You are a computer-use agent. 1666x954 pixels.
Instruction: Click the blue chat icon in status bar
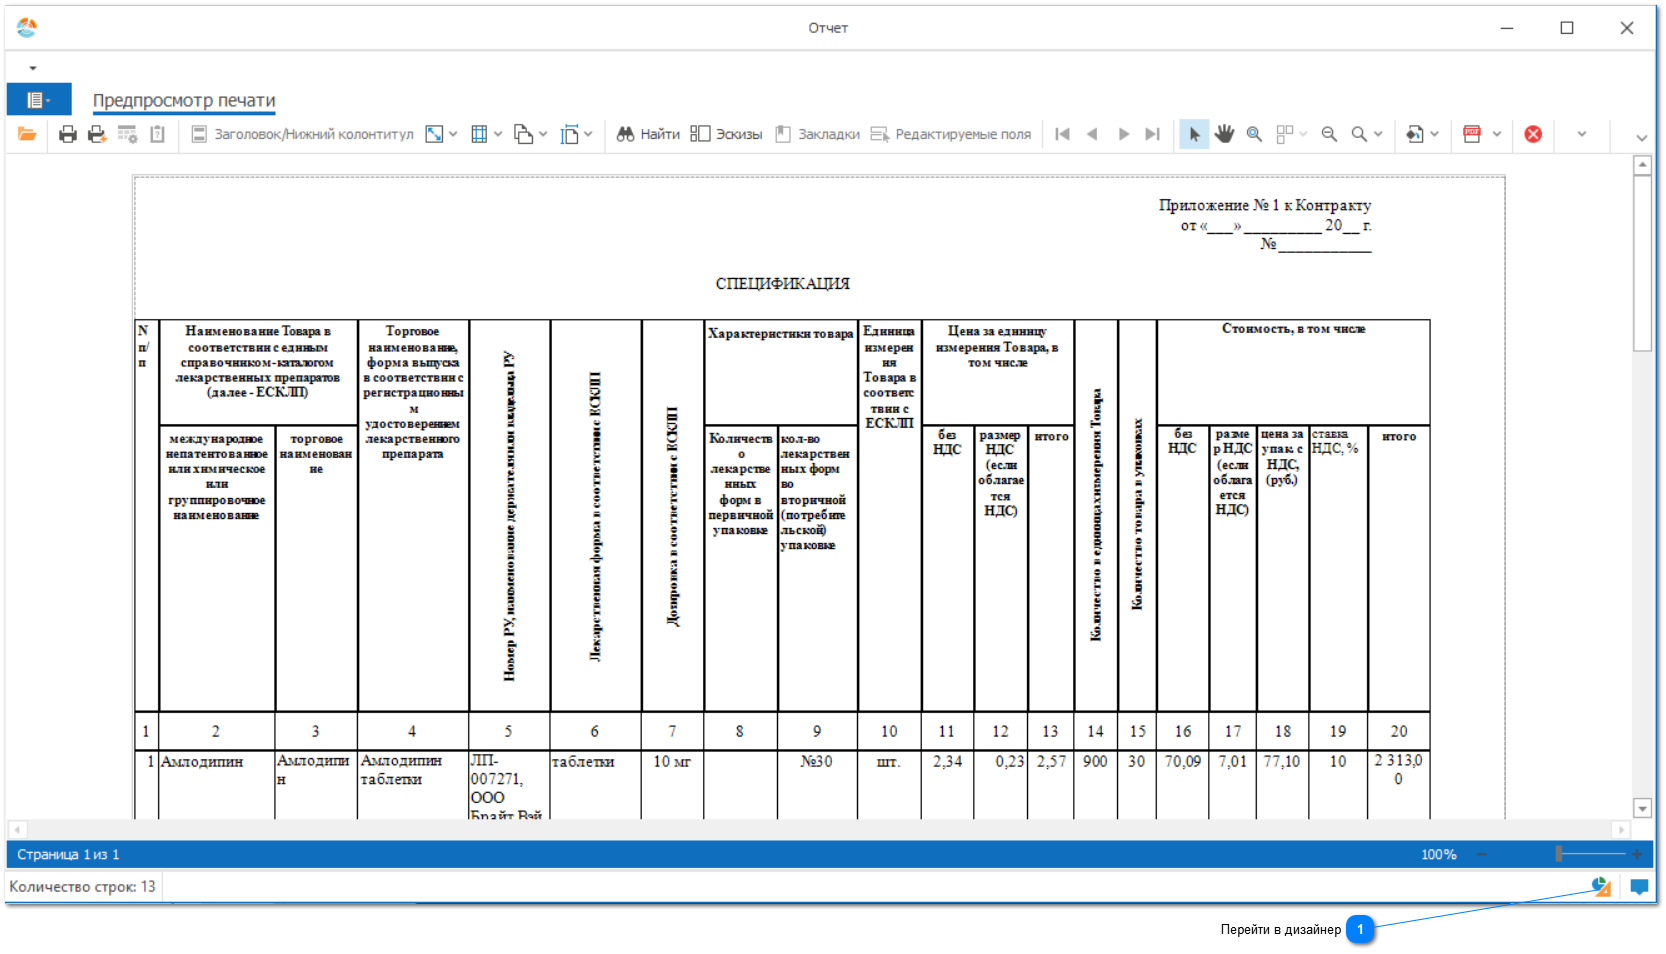(1639, 886)
